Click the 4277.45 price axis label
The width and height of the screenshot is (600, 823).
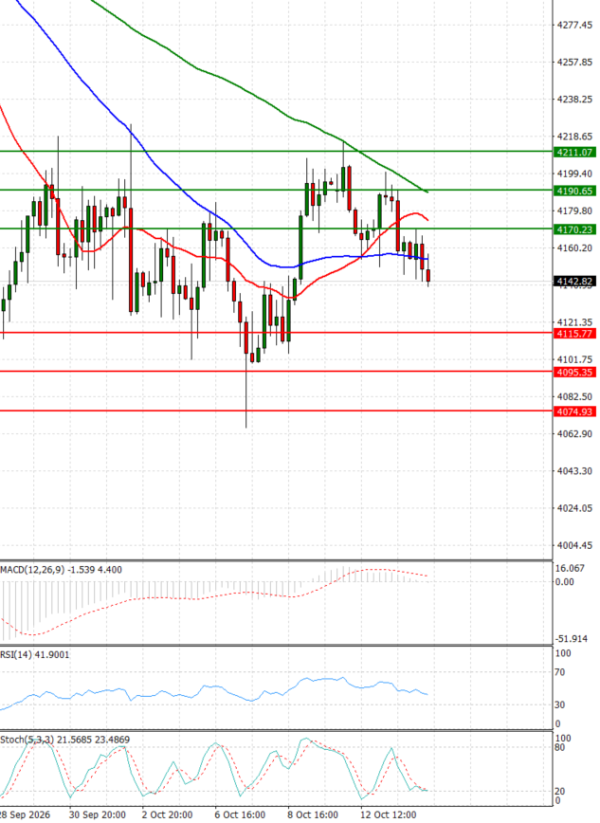[x=575, y=25]
